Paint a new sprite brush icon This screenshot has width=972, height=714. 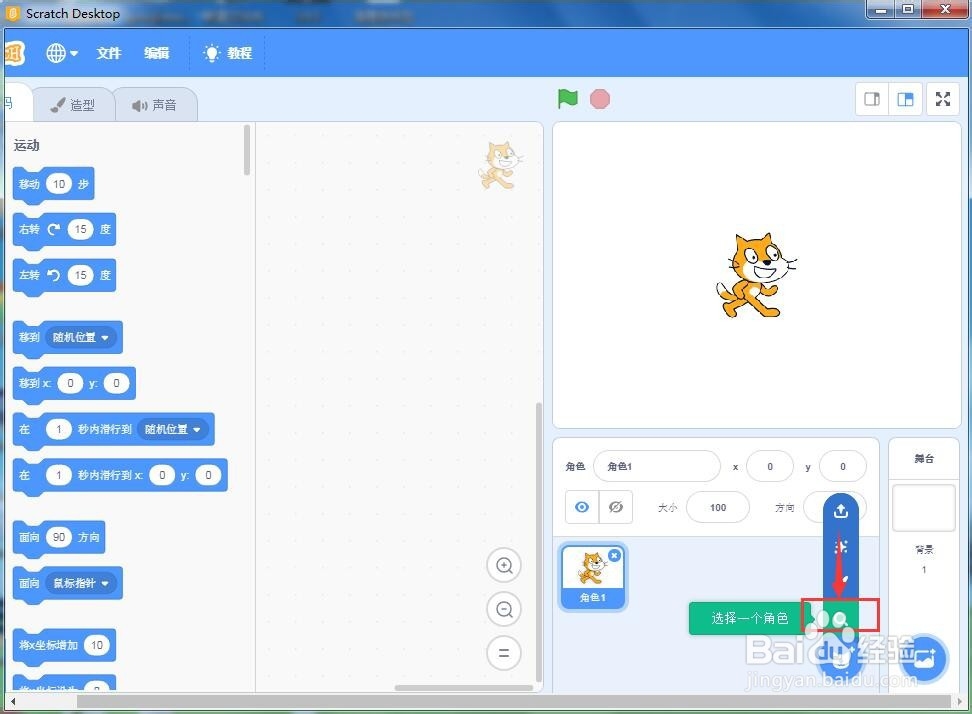(841, 581)
